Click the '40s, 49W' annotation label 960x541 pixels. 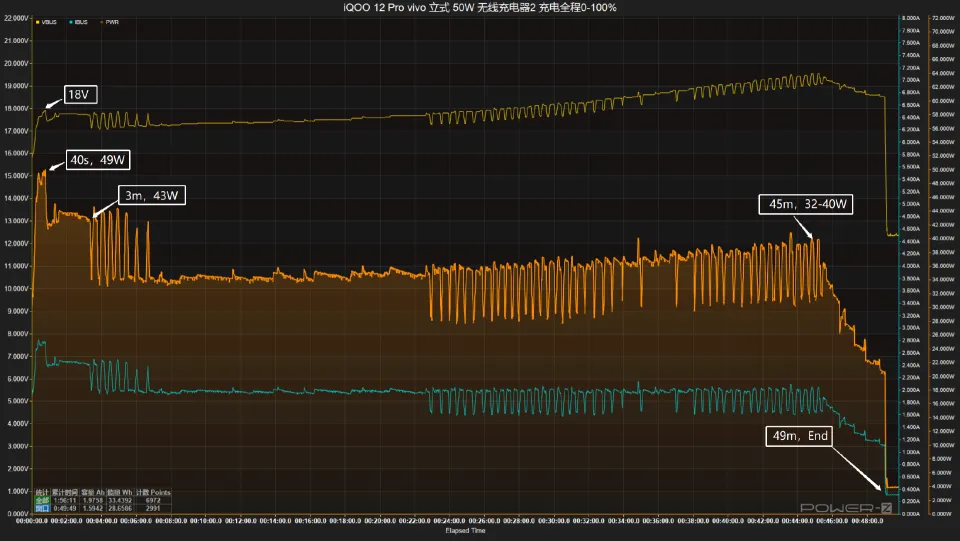(x=98, y=160)
